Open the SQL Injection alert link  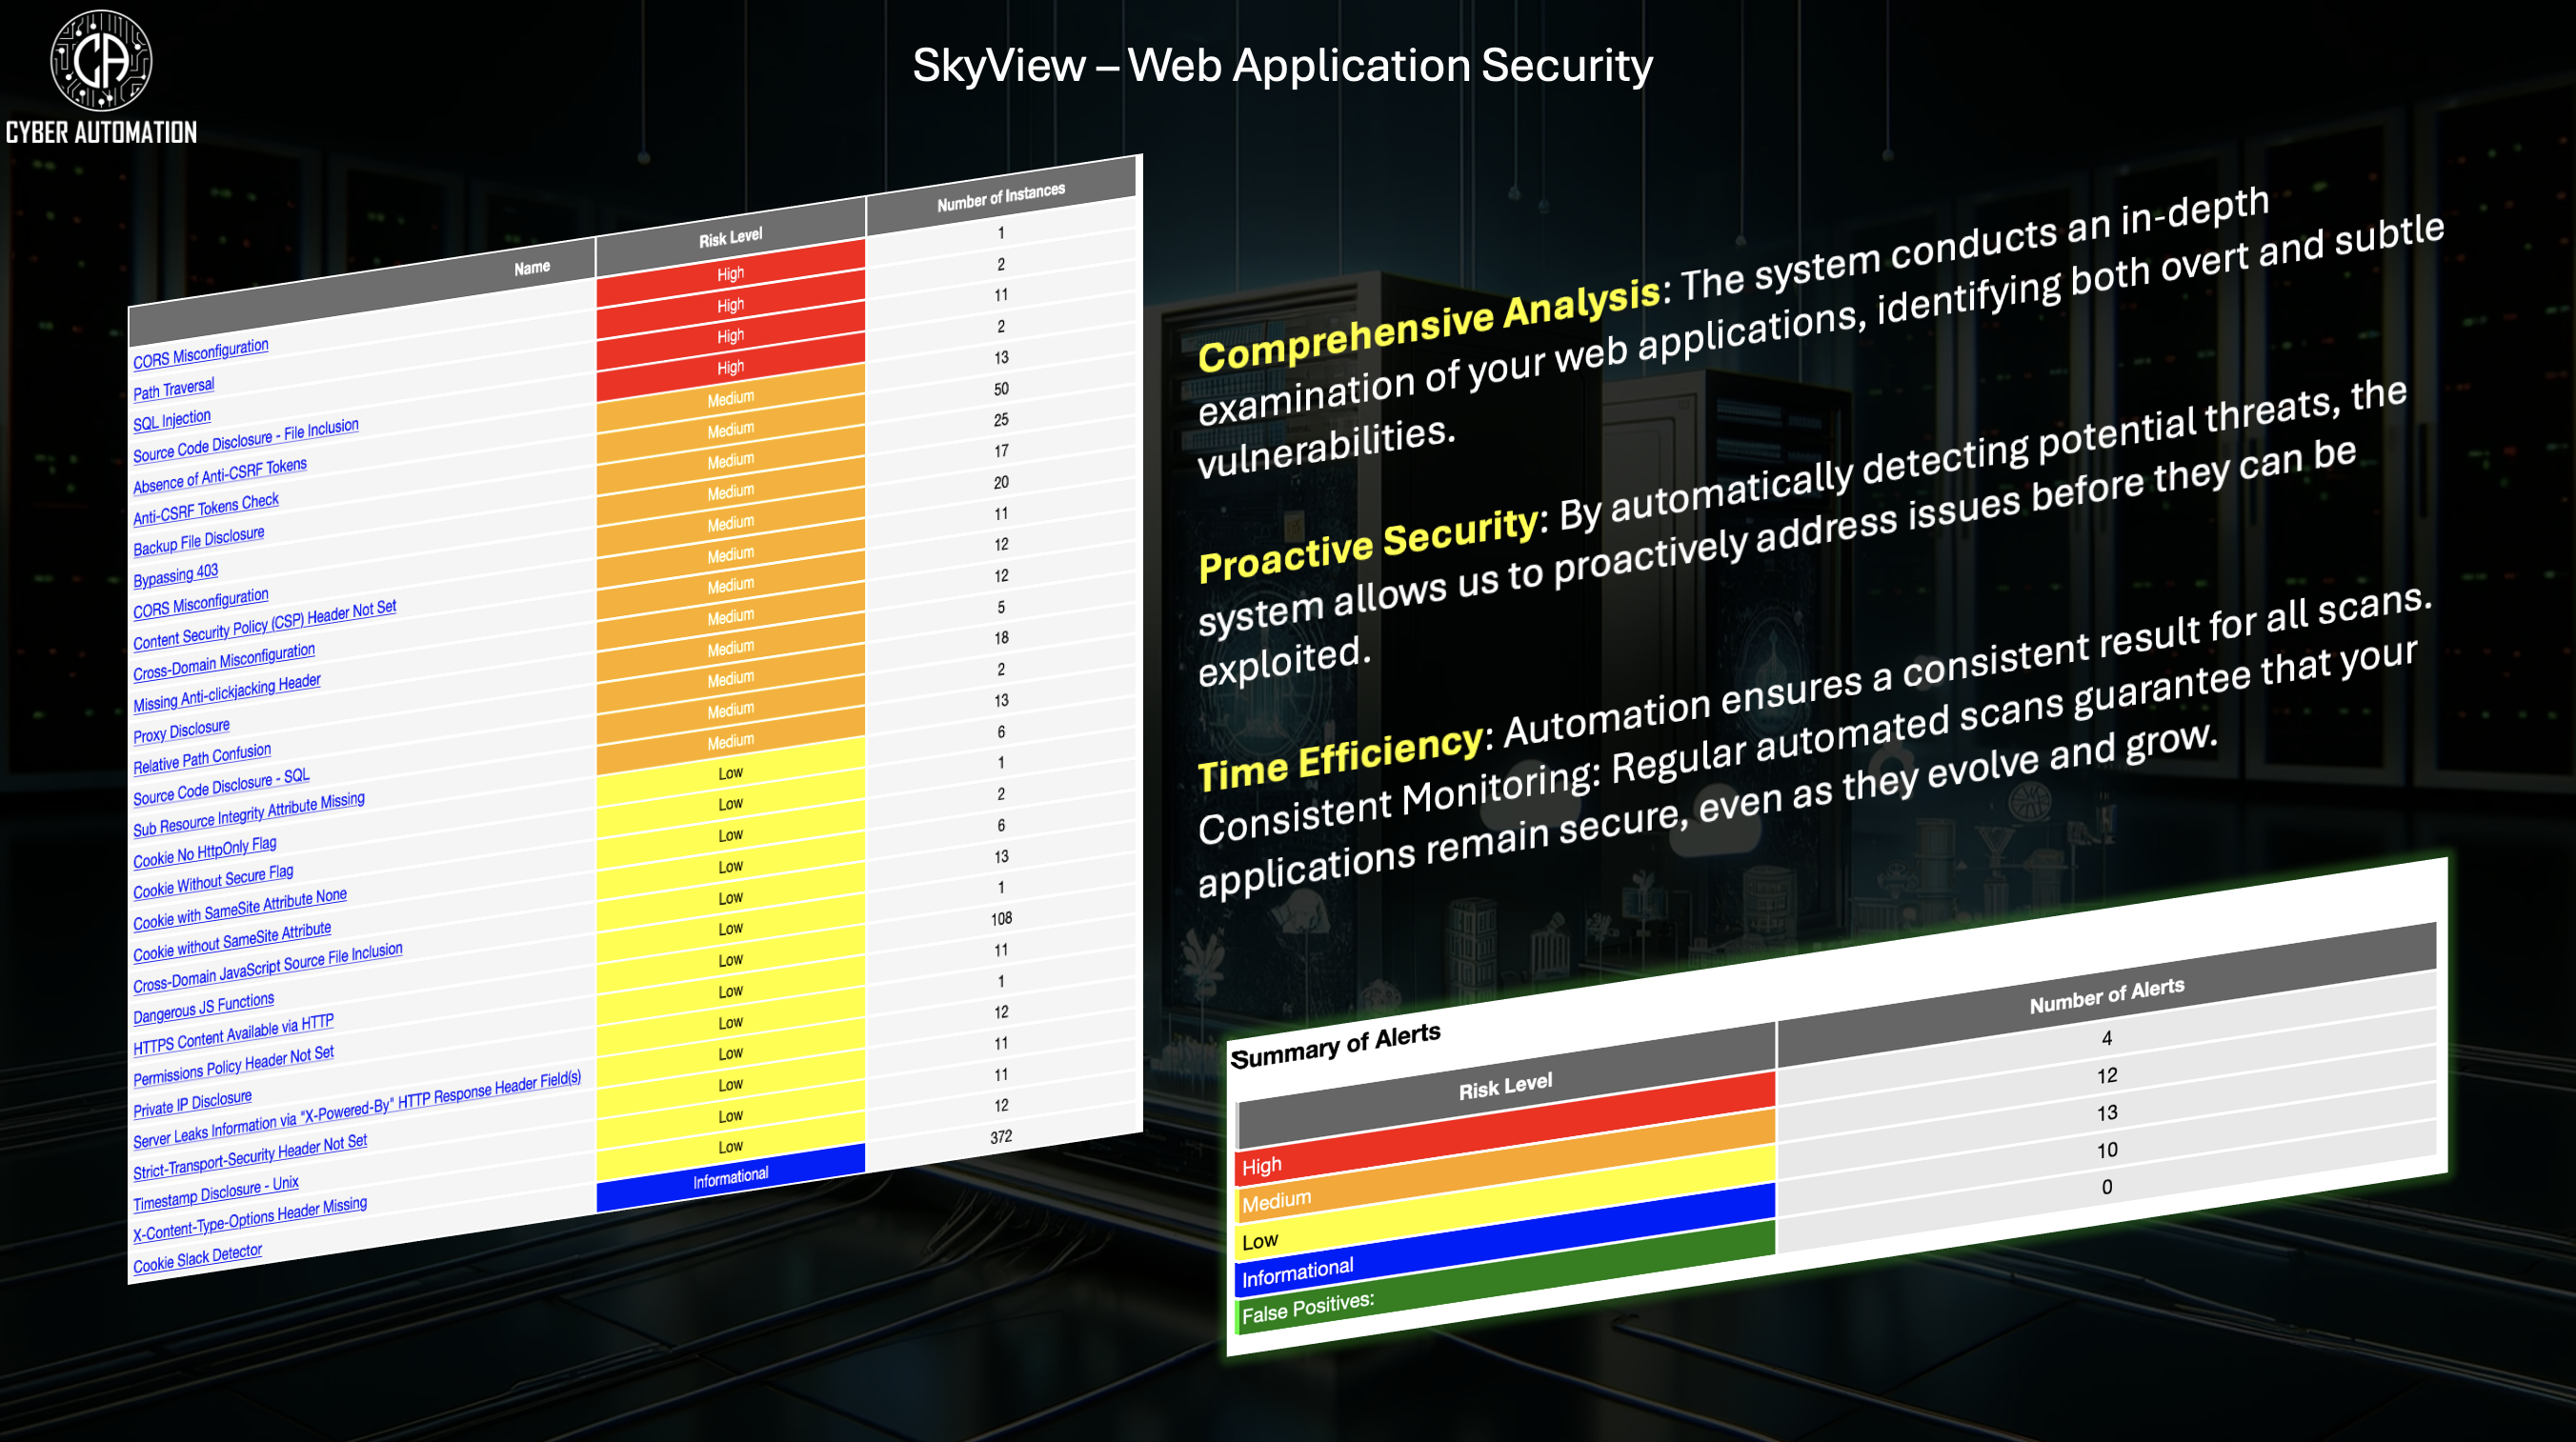172,420
